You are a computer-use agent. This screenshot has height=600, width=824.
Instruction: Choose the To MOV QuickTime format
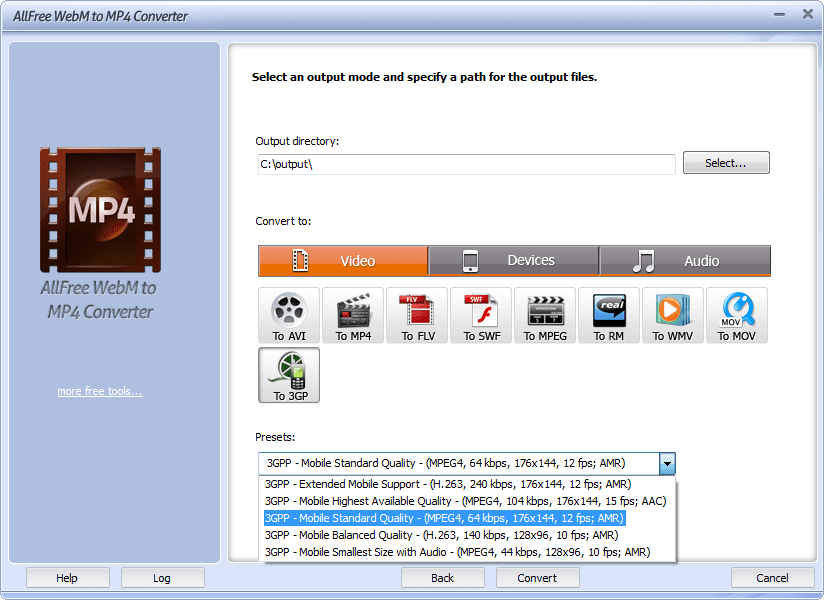(x=737, y=315)
